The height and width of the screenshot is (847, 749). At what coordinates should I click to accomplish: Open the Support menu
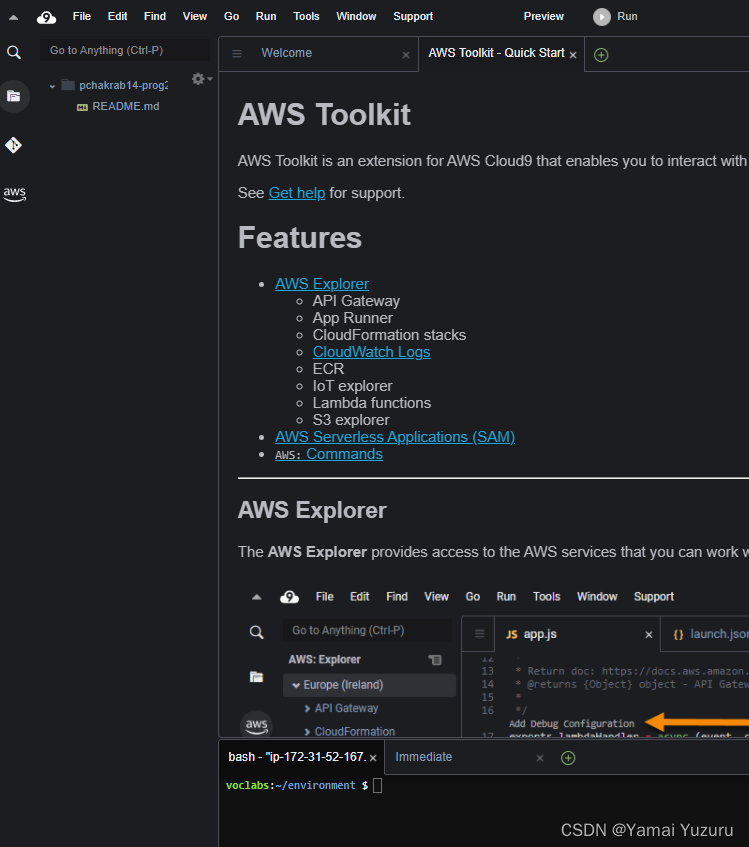(413, 17)
